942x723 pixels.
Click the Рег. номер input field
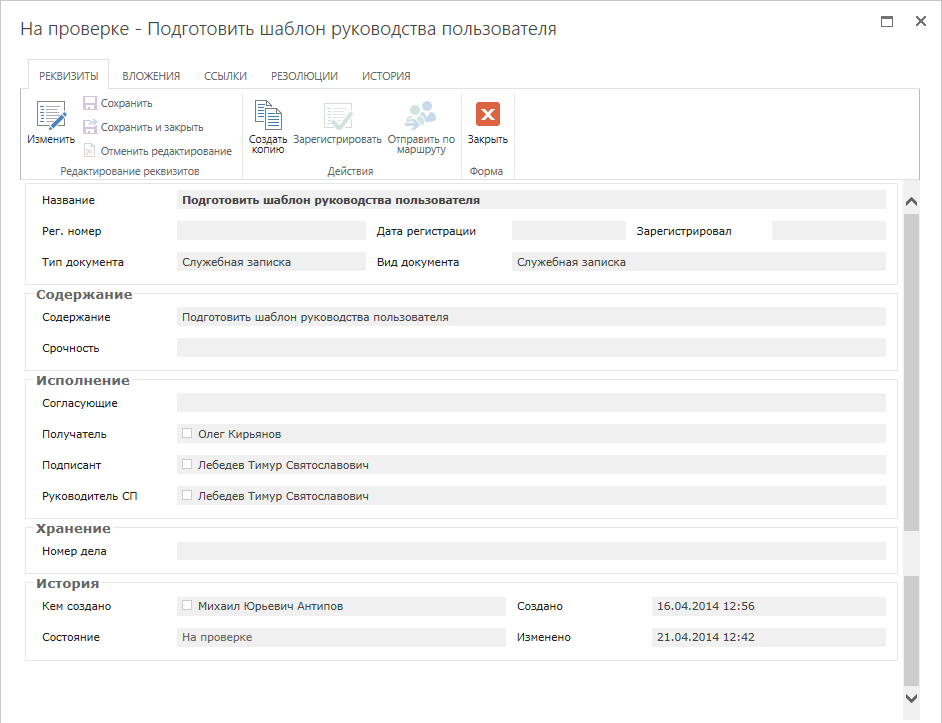[x=271, y=231]
